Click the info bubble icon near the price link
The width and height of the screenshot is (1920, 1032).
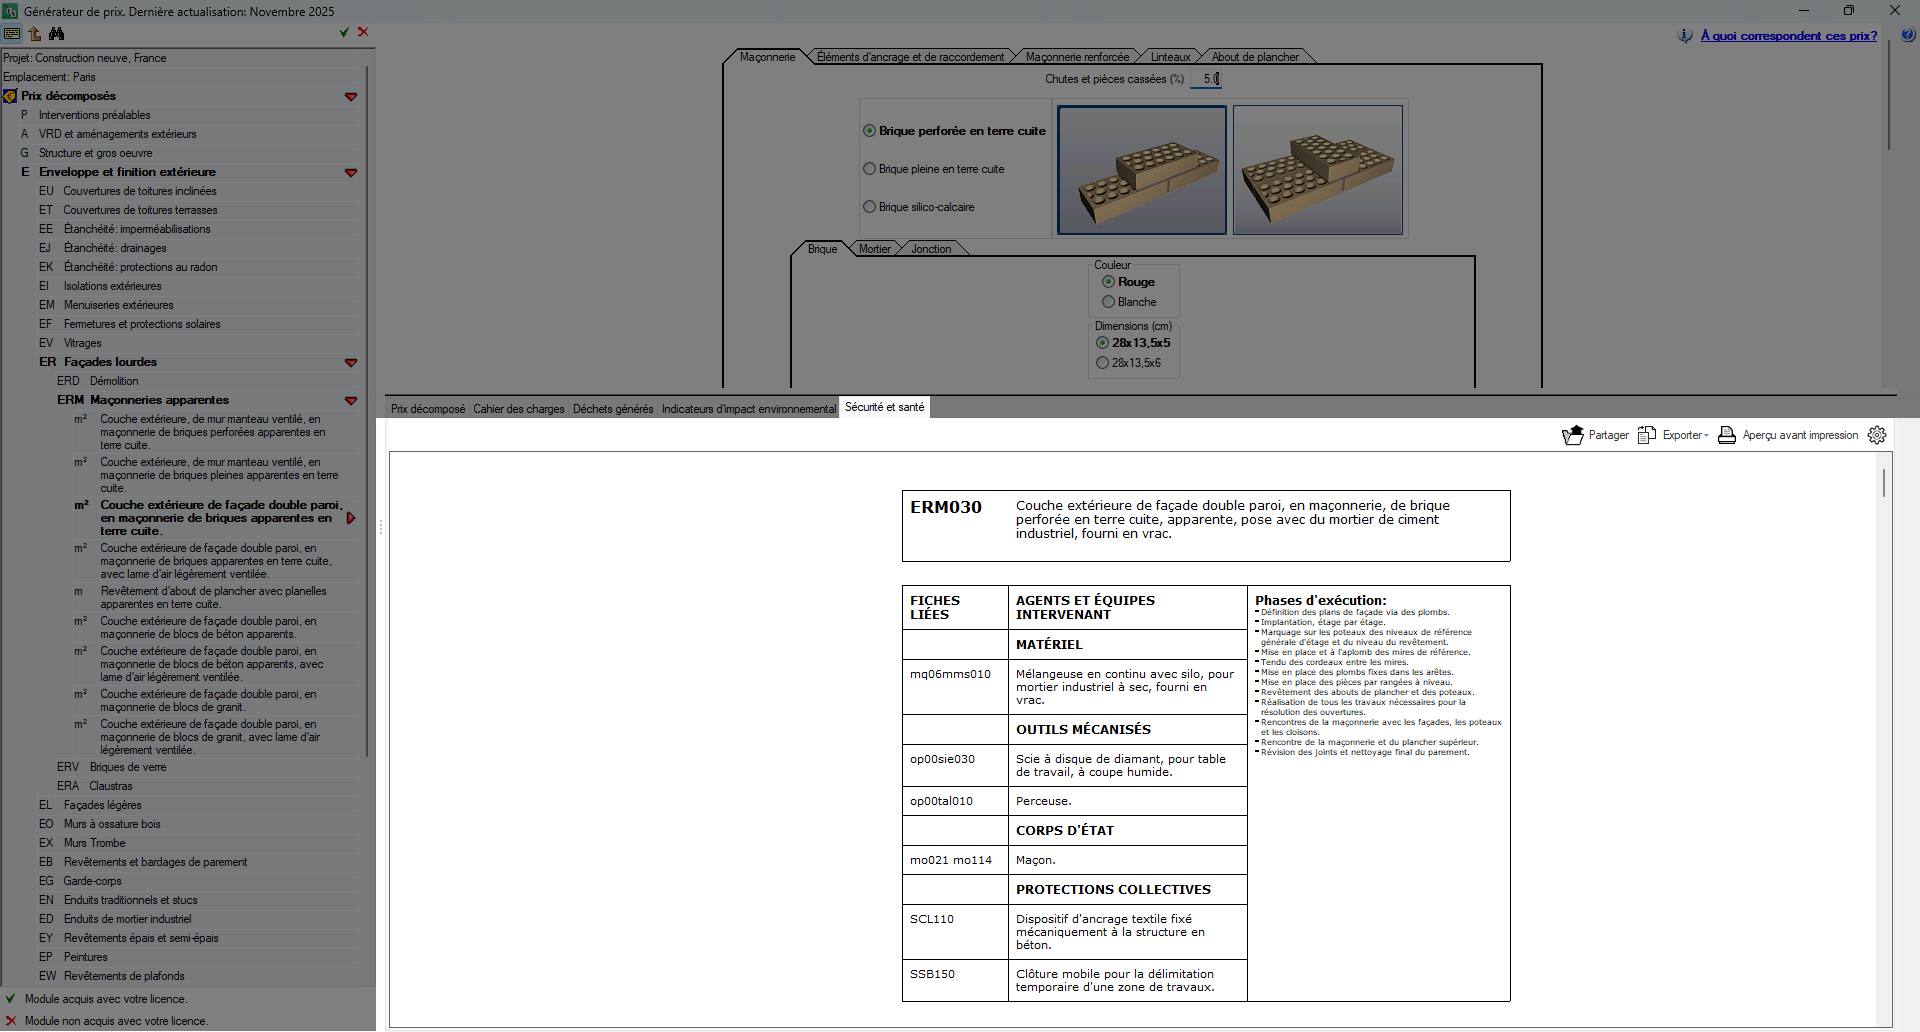coord(1686,36)
